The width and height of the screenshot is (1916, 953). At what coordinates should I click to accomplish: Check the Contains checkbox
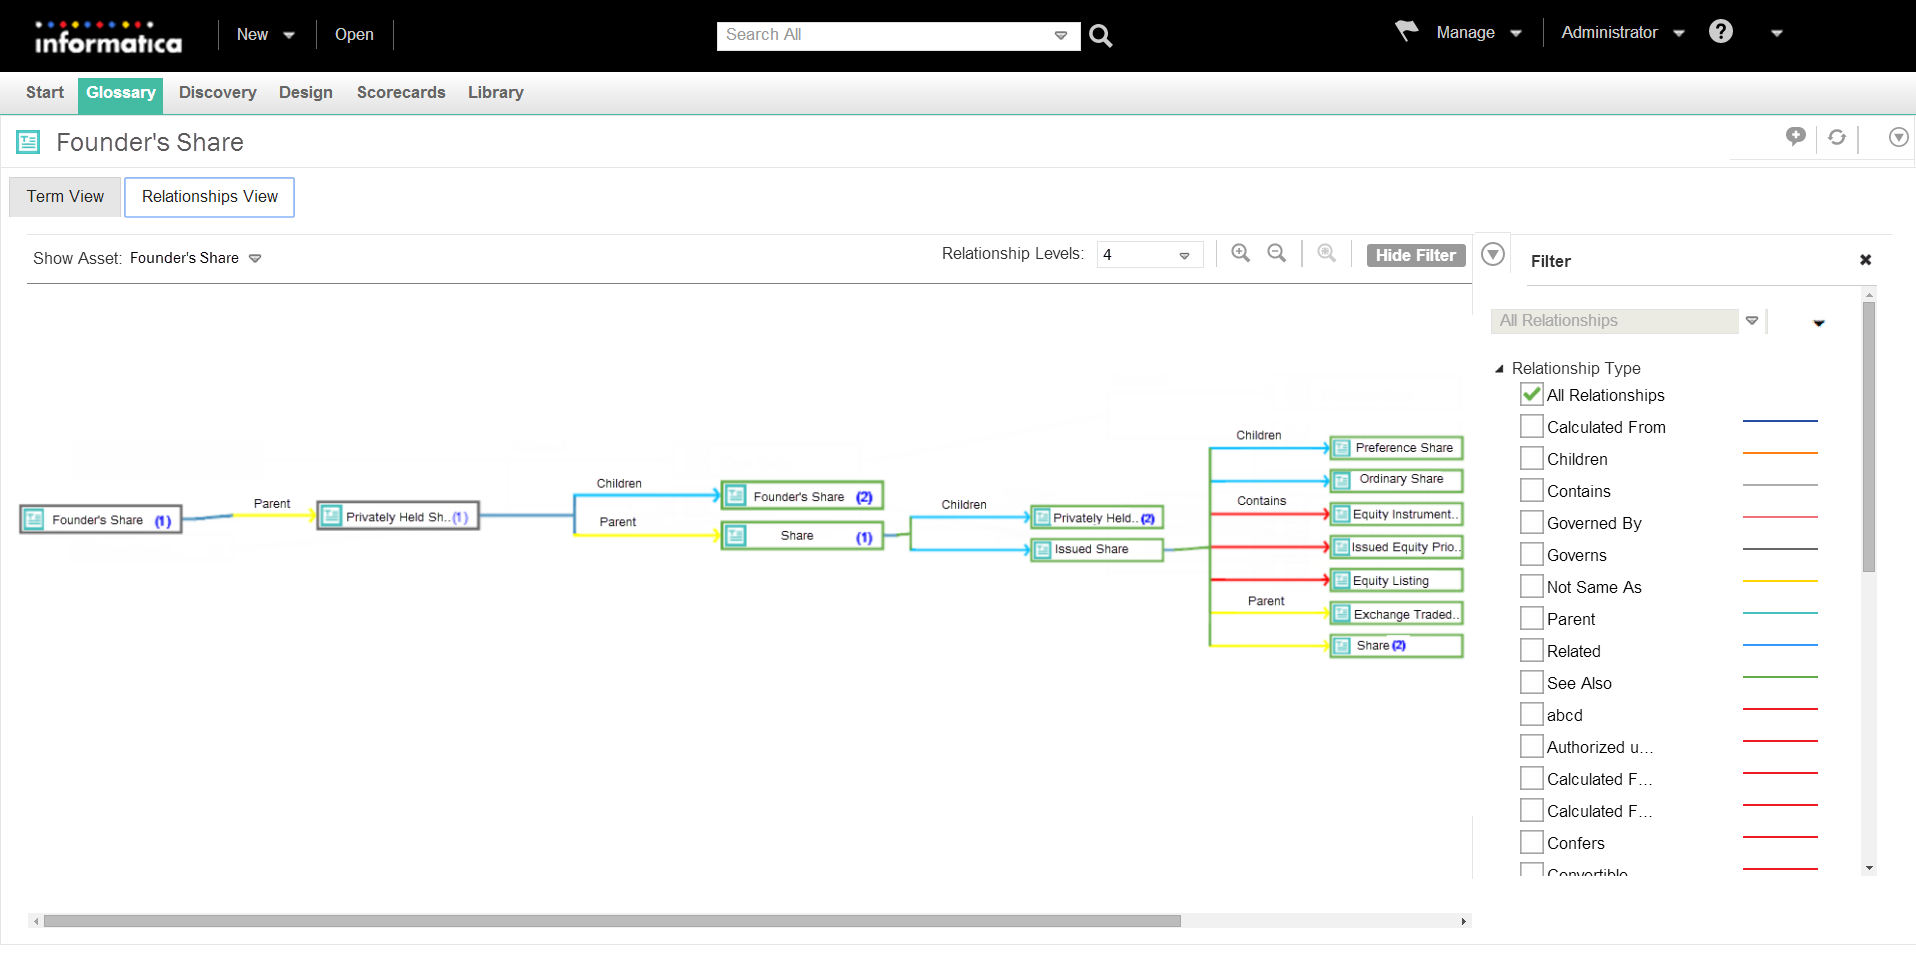tap(1531, 490)
